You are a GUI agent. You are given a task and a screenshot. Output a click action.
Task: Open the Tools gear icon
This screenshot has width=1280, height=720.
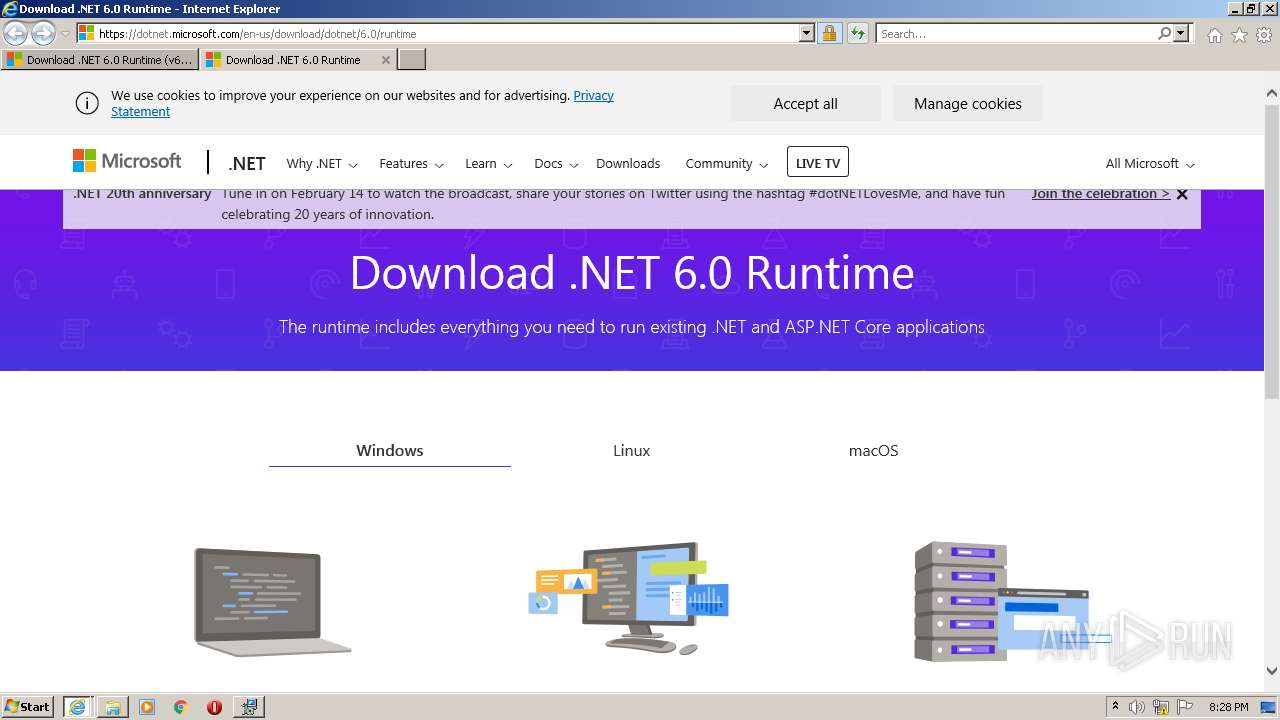[x=1264, y=35]
